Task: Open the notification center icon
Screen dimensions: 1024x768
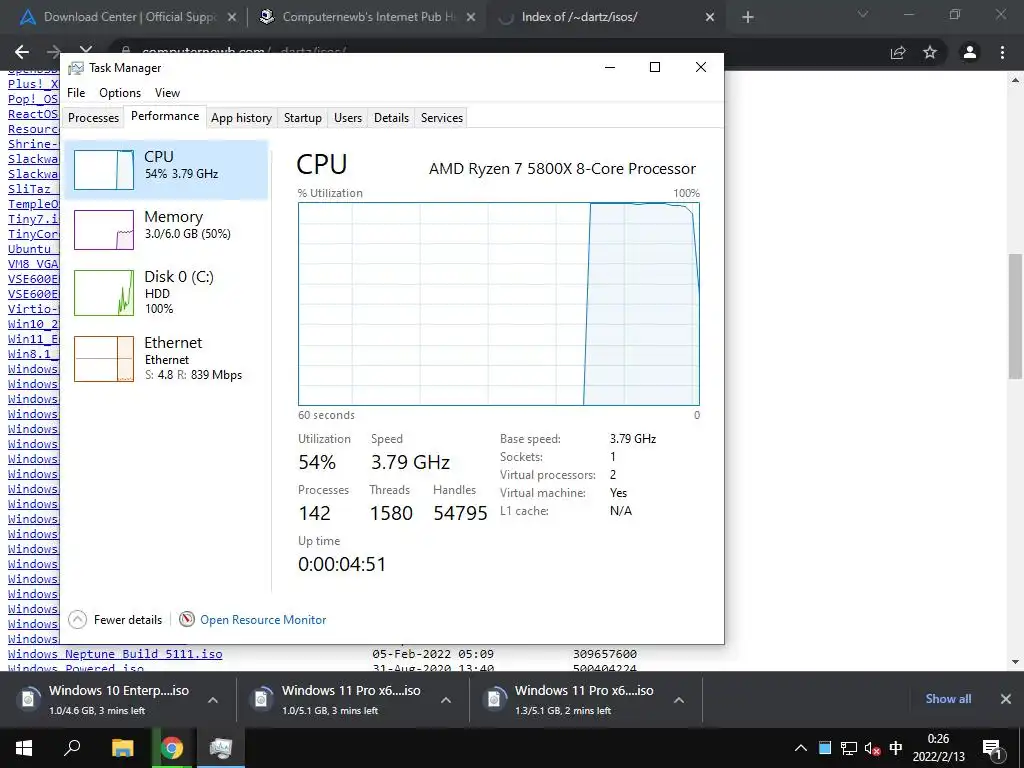Action: click(993, 748)
